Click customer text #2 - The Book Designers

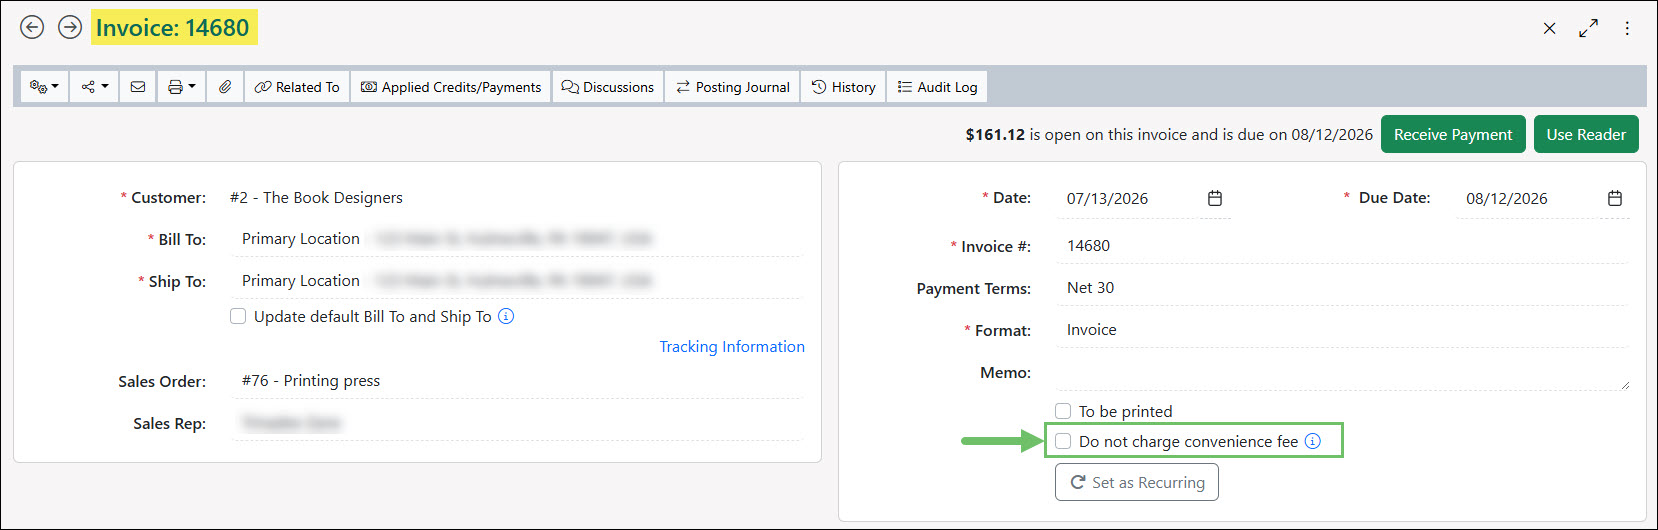click(316, 198)
